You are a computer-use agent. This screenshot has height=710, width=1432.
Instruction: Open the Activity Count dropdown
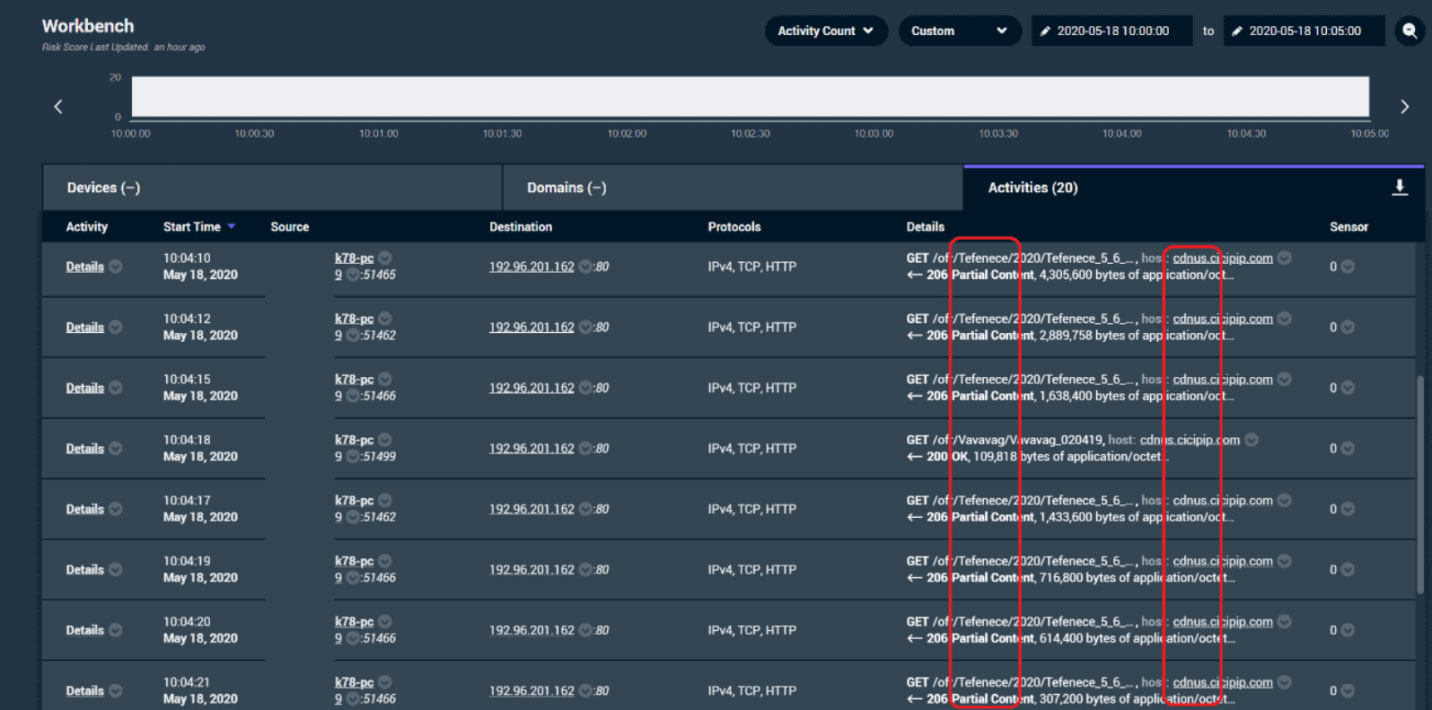pyautogui.click(x=826, y=31)
